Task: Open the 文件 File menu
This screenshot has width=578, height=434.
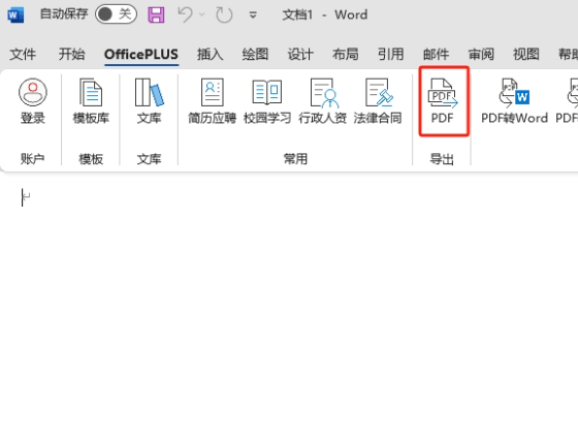Action: (x=22, y=54)
